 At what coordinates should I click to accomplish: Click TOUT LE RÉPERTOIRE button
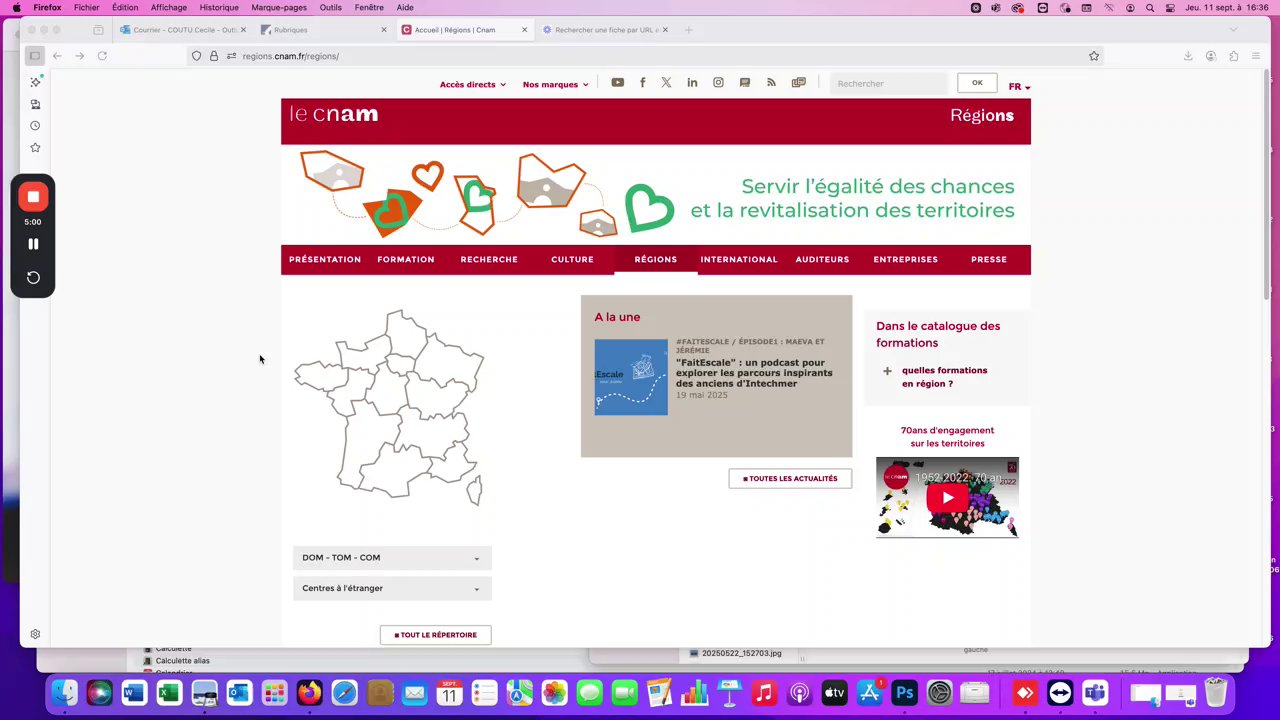tap(435, 634)
